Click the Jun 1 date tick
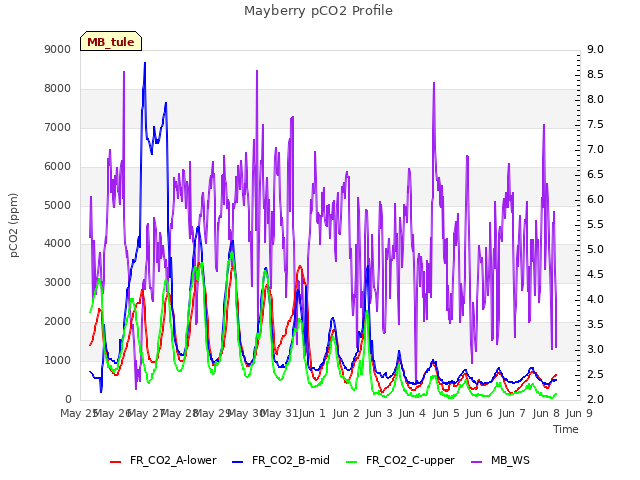Viewport: 640px width, 480px height. [x=312, y=413]
